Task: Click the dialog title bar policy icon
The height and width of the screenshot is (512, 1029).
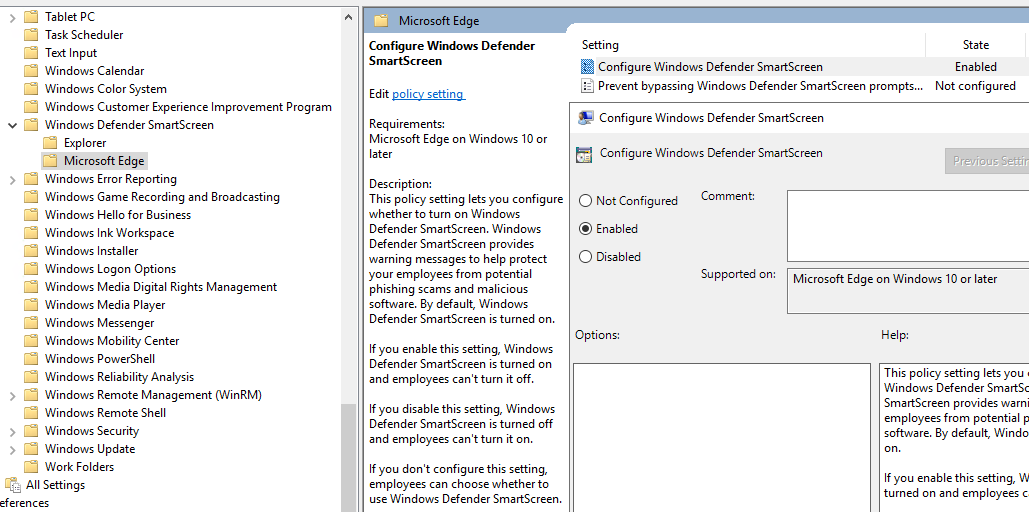Action: [x=585, y=118]
